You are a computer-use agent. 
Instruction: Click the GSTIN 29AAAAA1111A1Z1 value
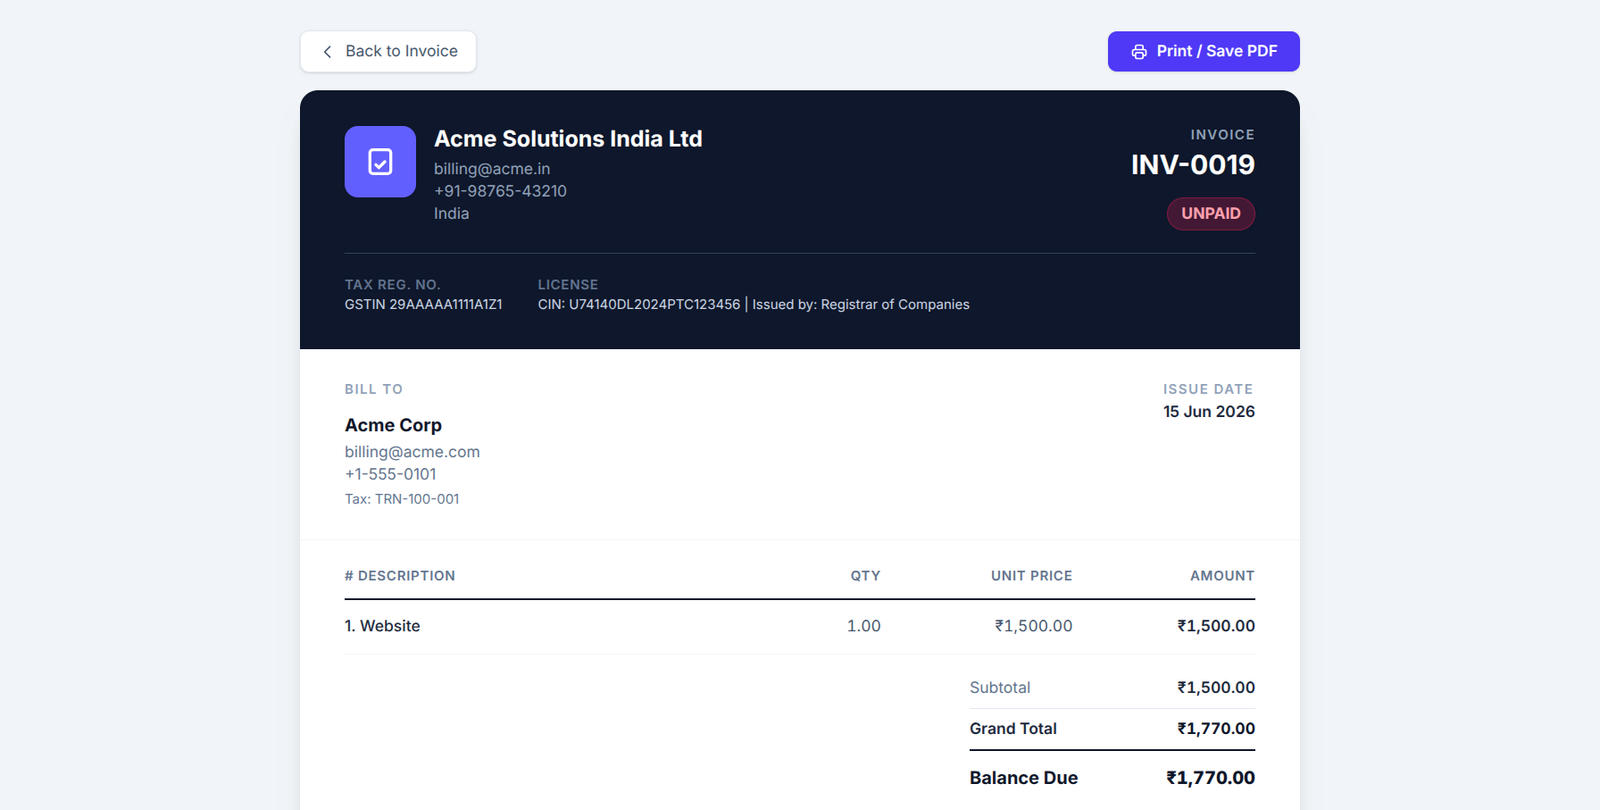tap(423, 304)
